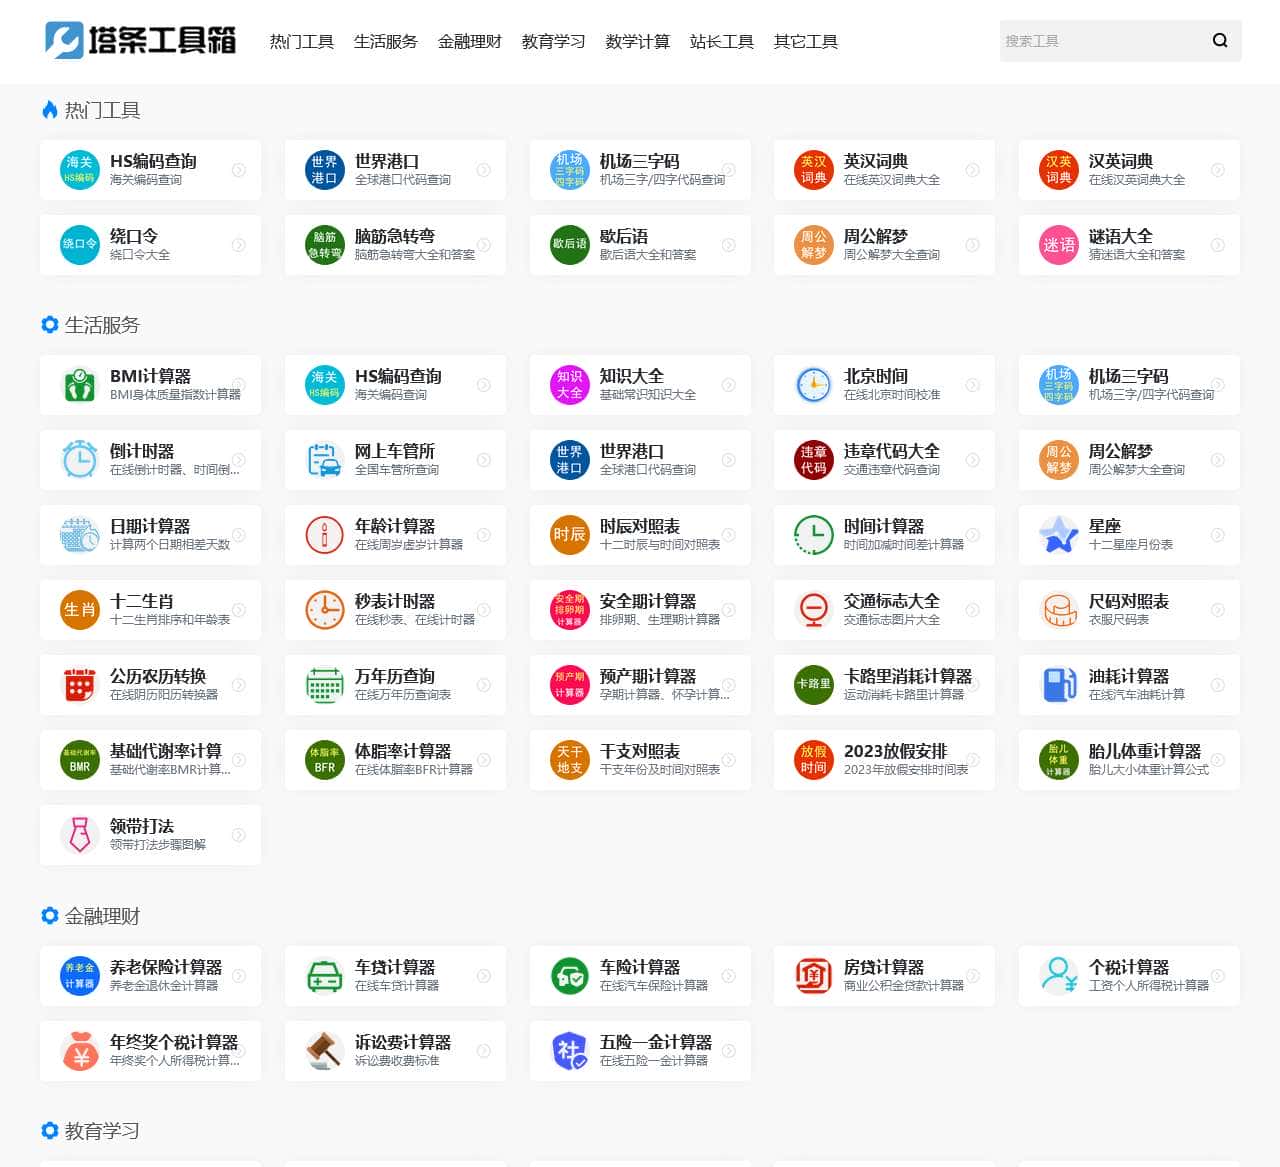The width and height of the screenshot is (1280, 1167).
Task: Click the 塔条工具箱 site logo
Action: 141,40
